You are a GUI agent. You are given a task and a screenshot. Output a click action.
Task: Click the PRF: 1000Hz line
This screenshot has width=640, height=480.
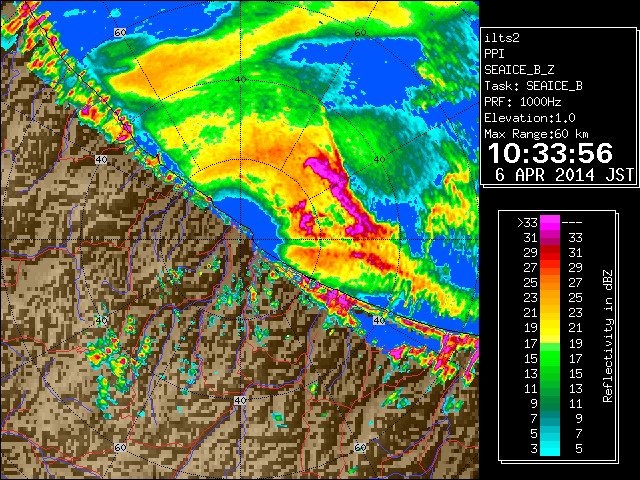coord(523,102)
